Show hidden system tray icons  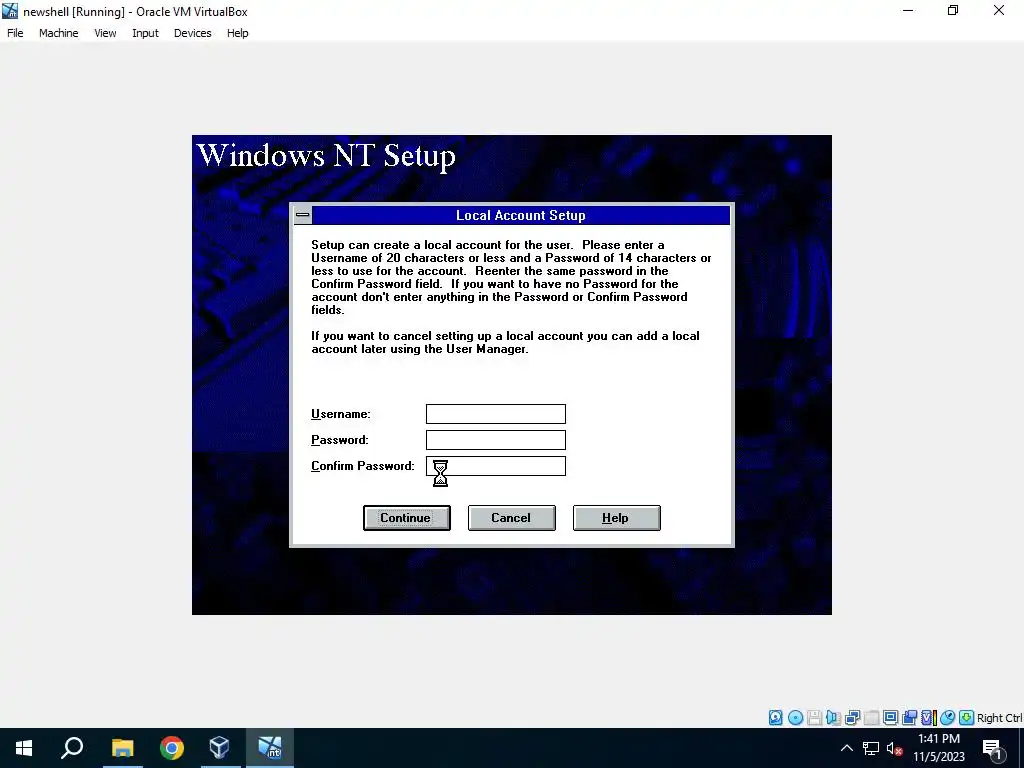(x=846, y=748)
